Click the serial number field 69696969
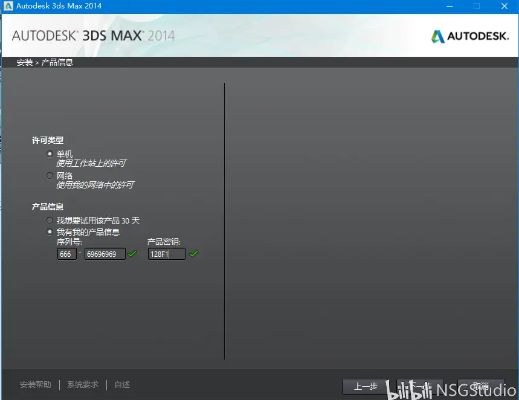 coord(105,254)
